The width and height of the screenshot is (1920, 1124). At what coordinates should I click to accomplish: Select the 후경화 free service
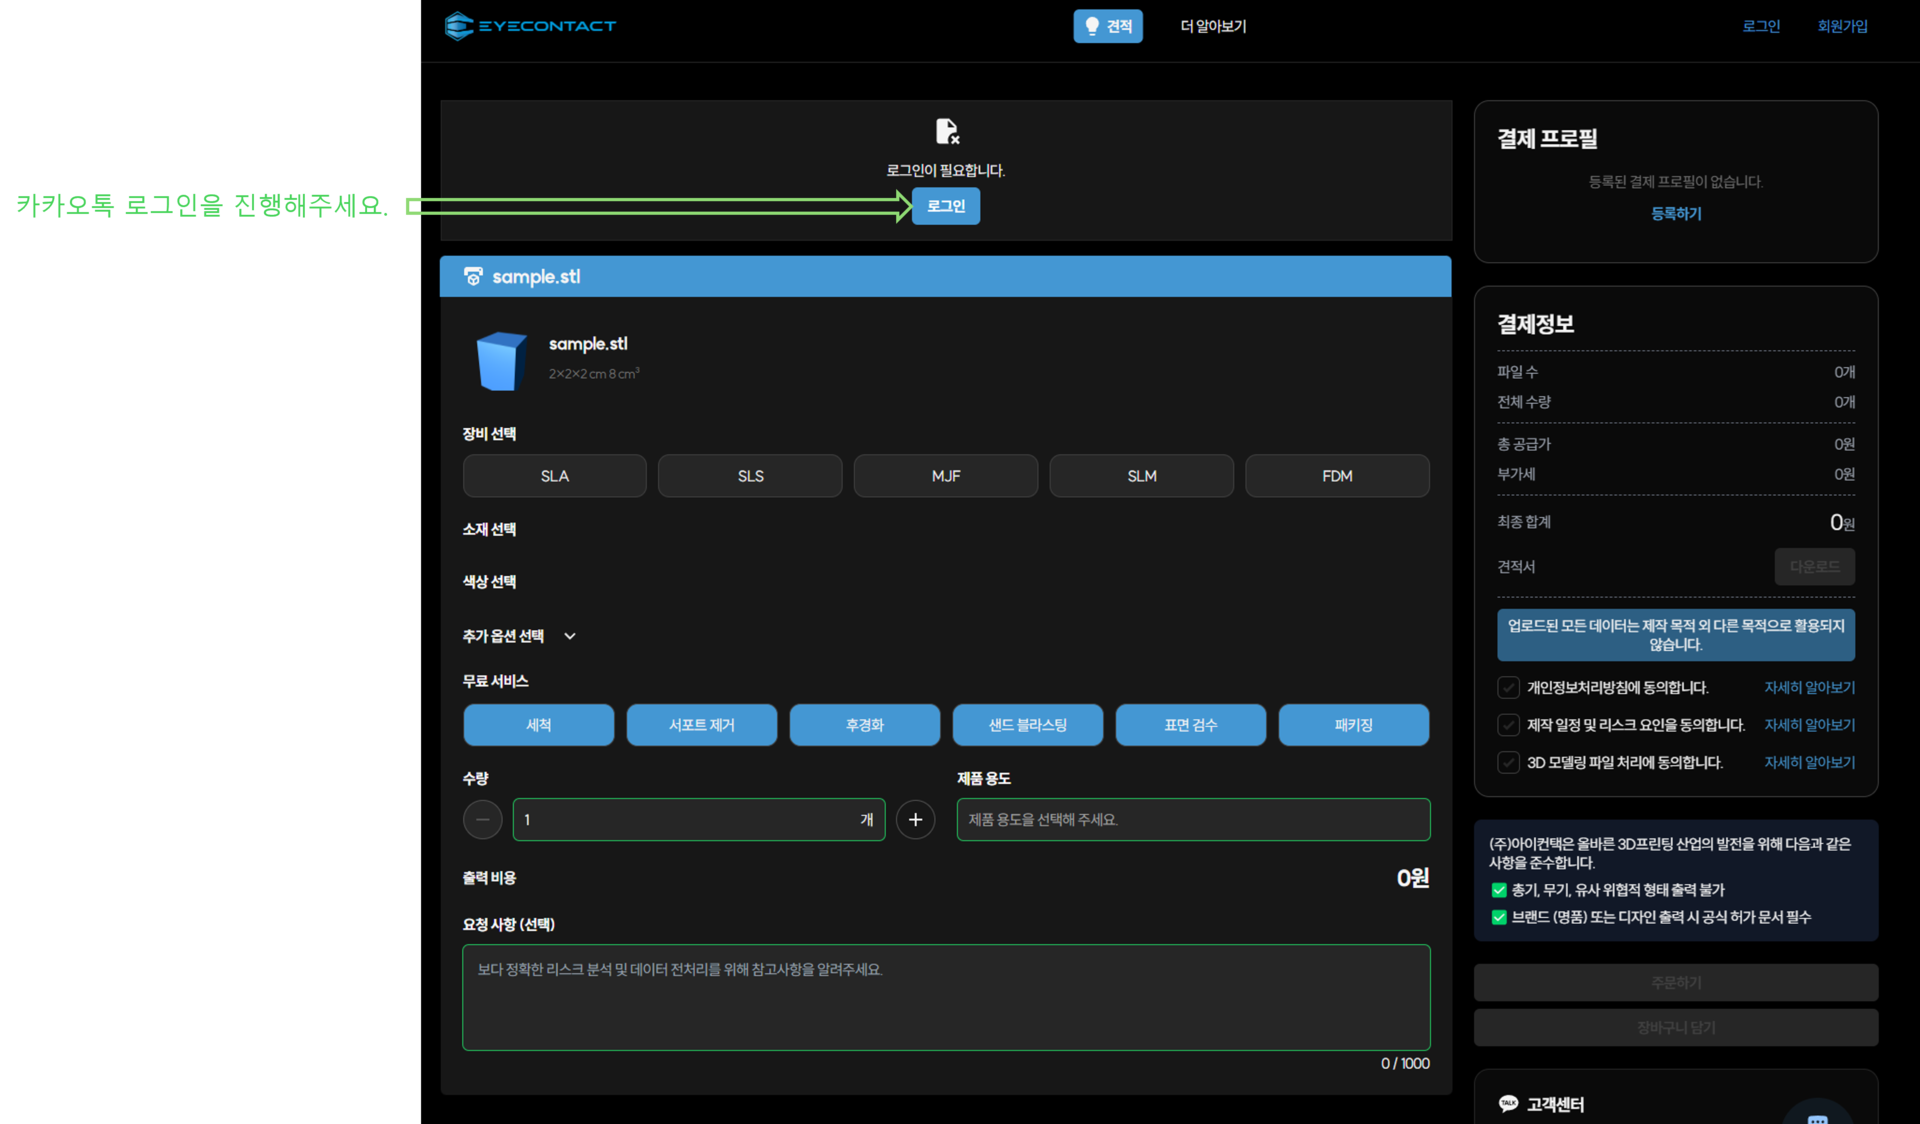click(864, 725)
